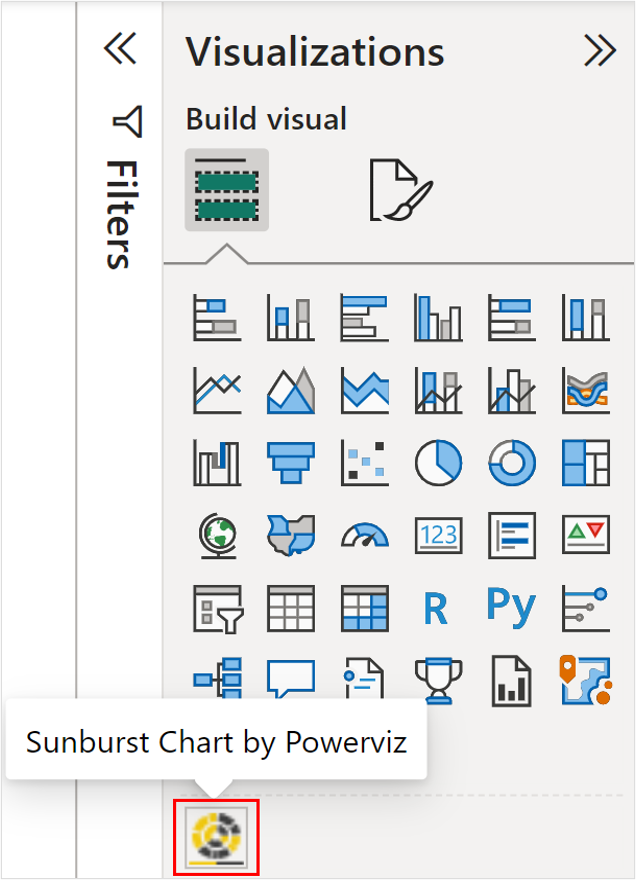
Task: Select the Stacked bar chart visual
Action: click(217, 318)
